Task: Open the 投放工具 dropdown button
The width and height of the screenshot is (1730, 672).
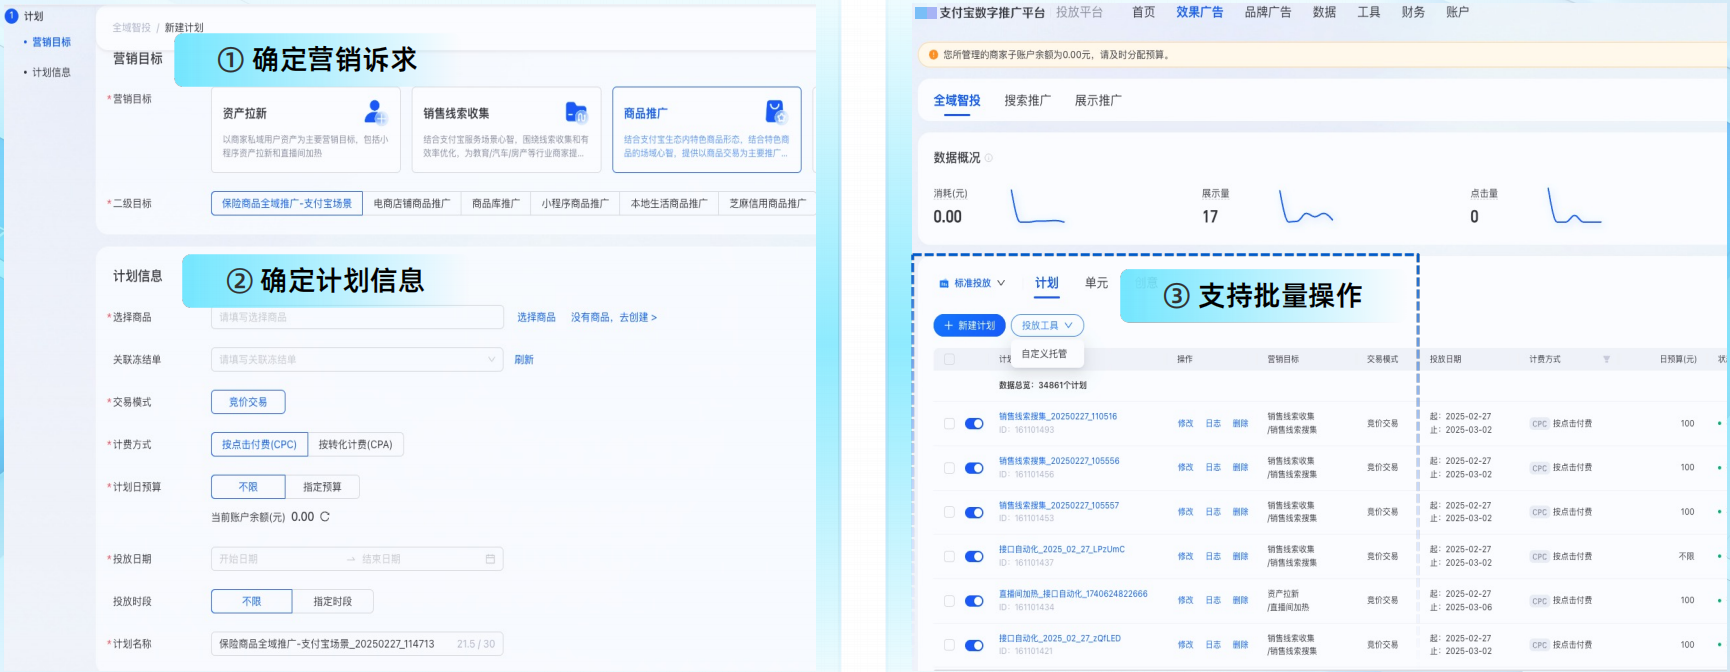Action: [x=1047, y=325]
